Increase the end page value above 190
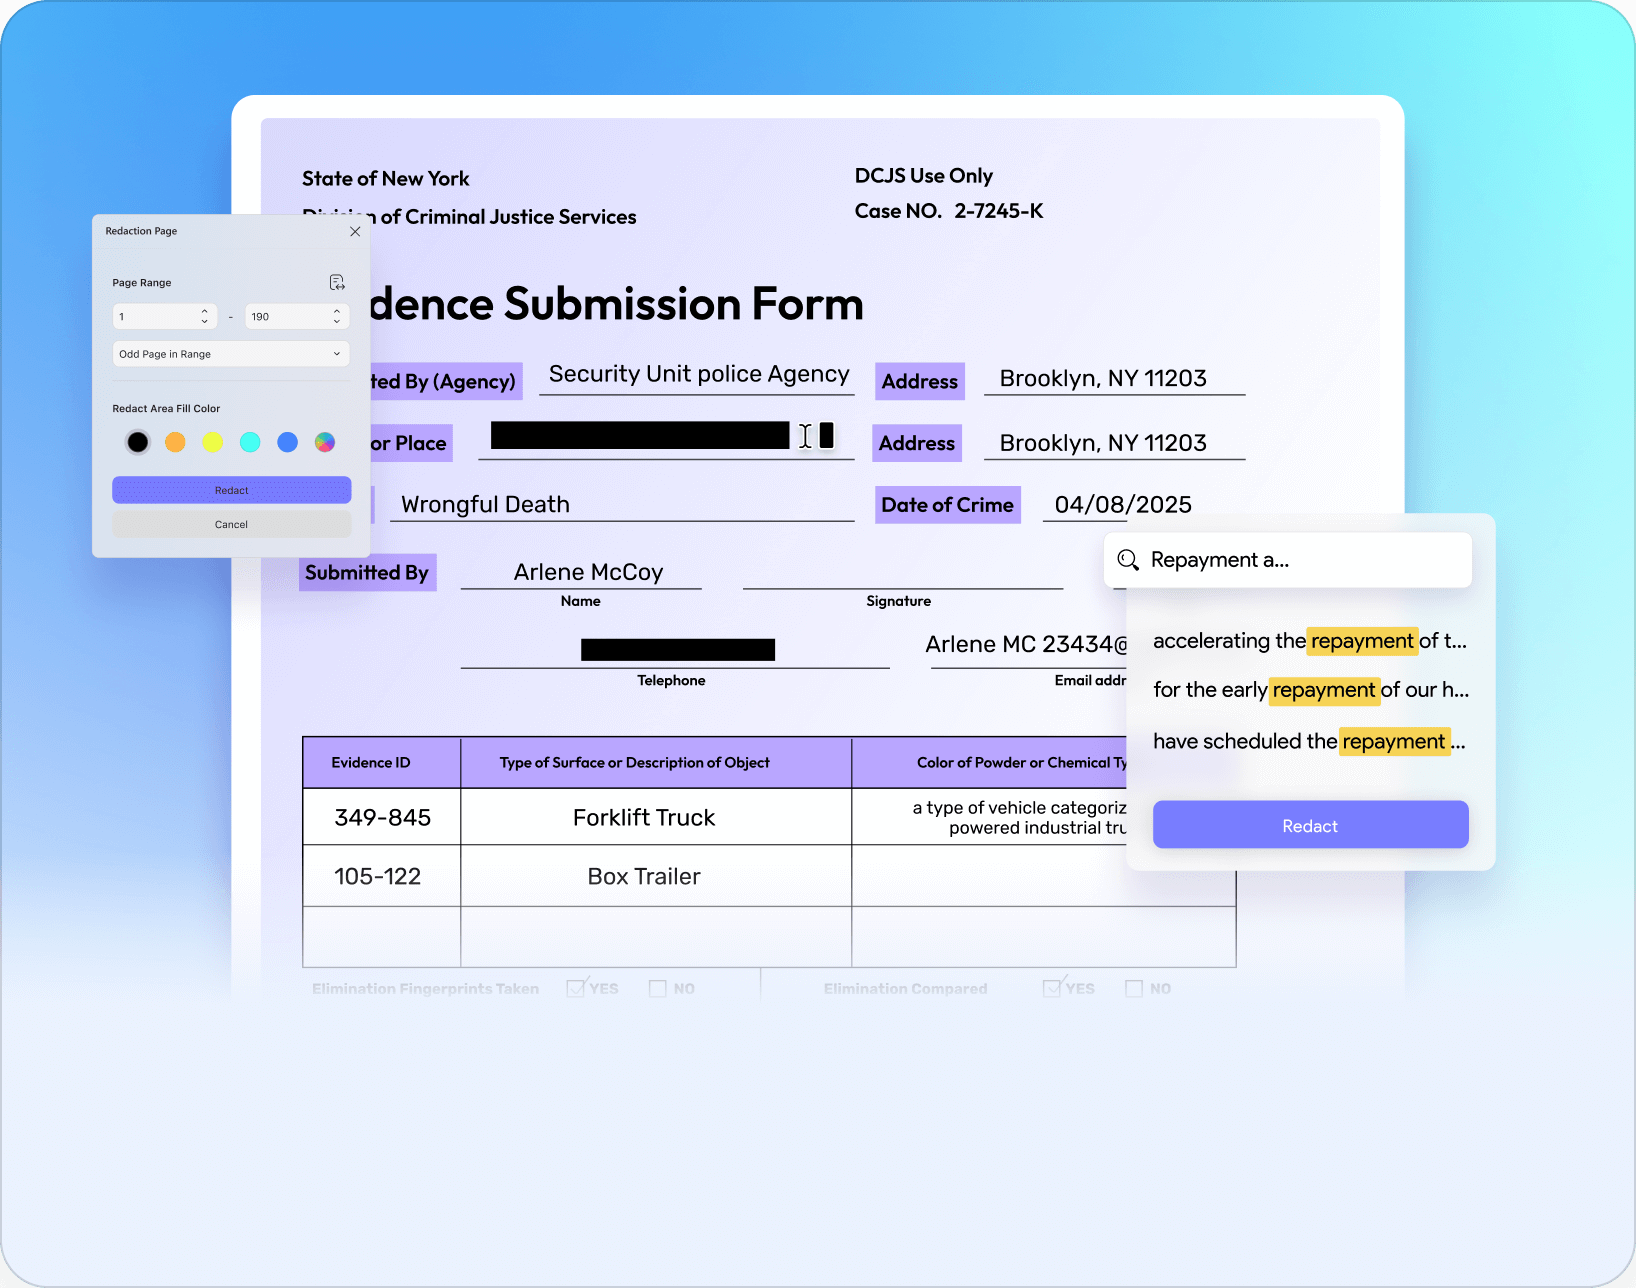Viewport: 1636px width, 1288px height. [337, 311]
